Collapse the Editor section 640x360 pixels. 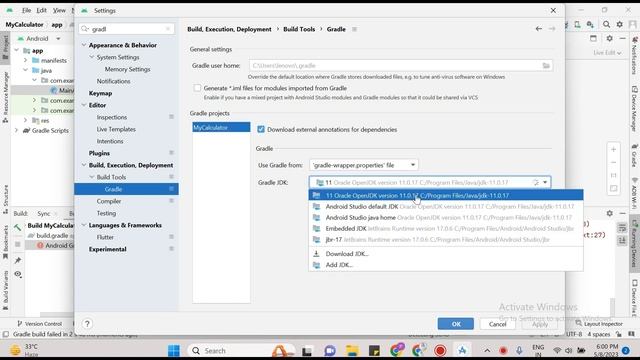pyautogui.click(x=84, y=105)
